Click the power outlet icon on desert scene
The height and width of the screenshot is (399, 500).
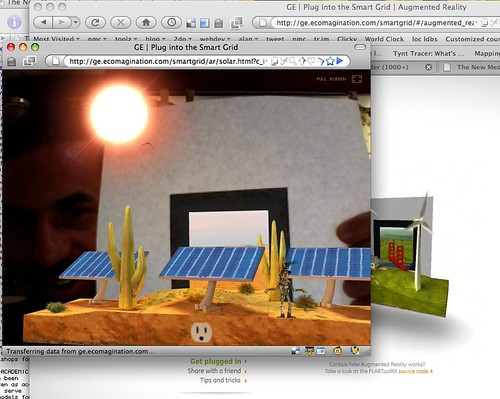pyautogui.click(x=201, y=333)
